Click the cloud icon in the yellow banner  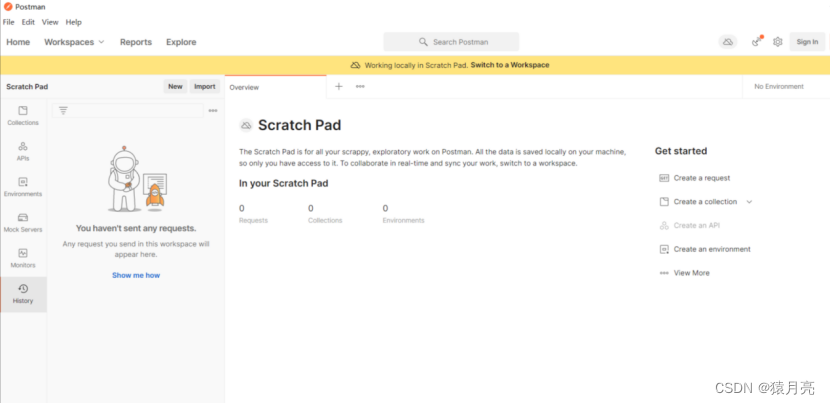(x=355, y=65)
